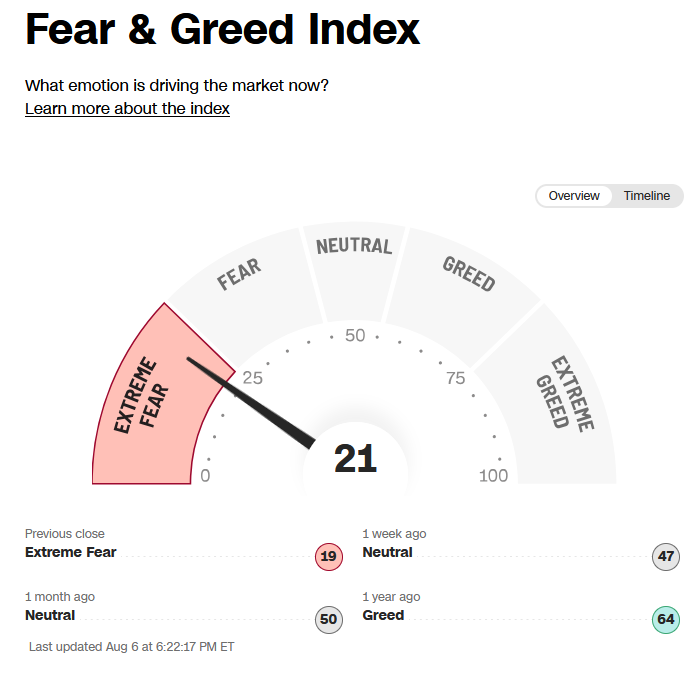Click the red 19 previous close badge

click(329, 557)
